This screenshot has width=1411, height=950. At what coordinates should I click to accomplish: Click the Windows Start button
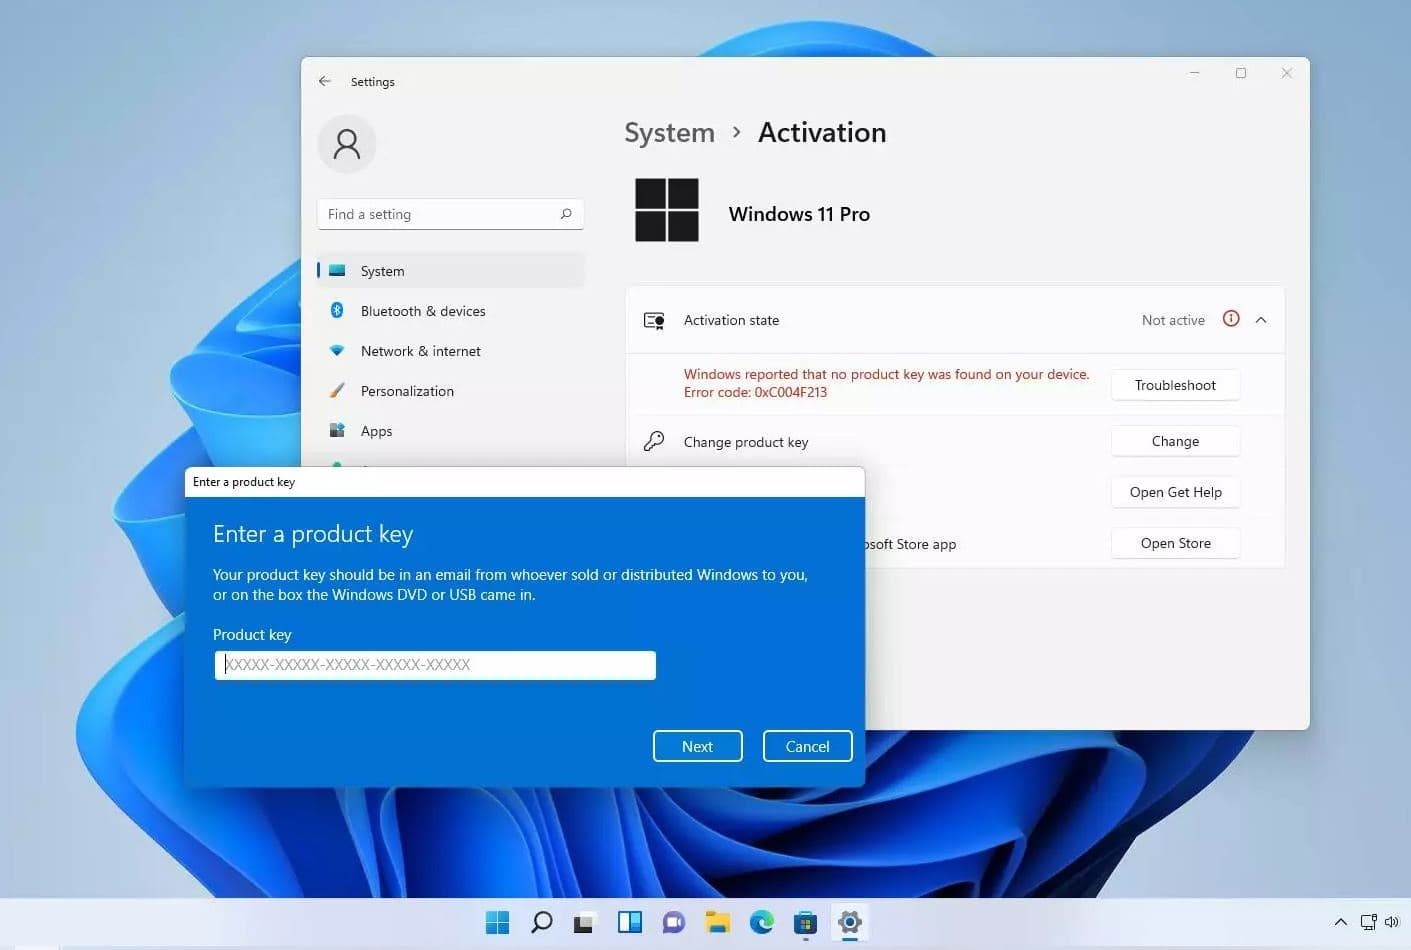[x=497, y=922]
